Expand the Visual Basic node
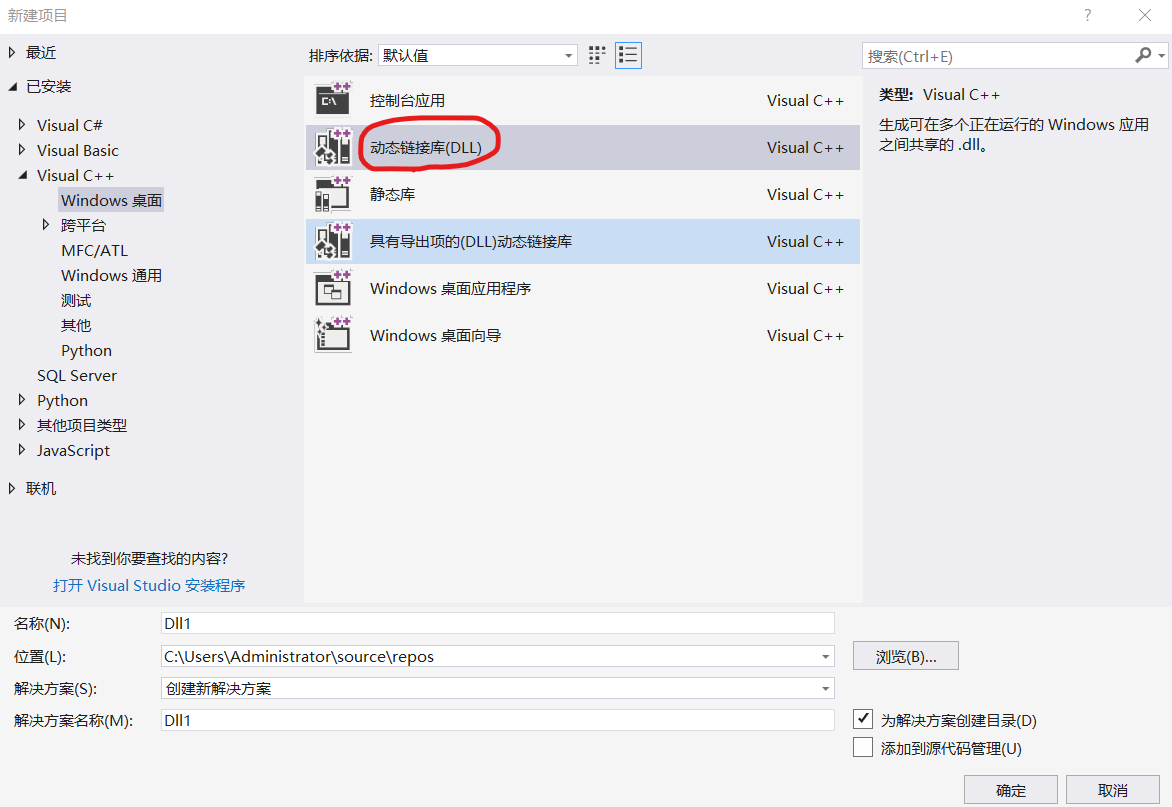Viewport: 1172px width, 807px height. (22, 149)
